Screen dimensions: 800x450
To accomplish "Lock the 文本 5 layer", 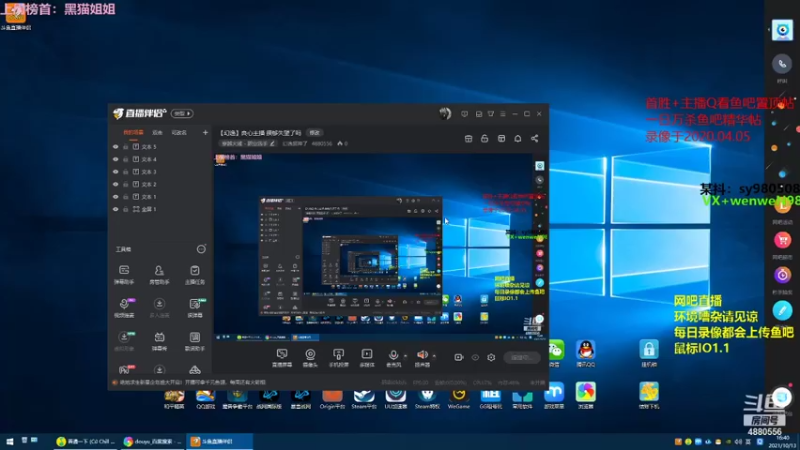I will (126, 146).
